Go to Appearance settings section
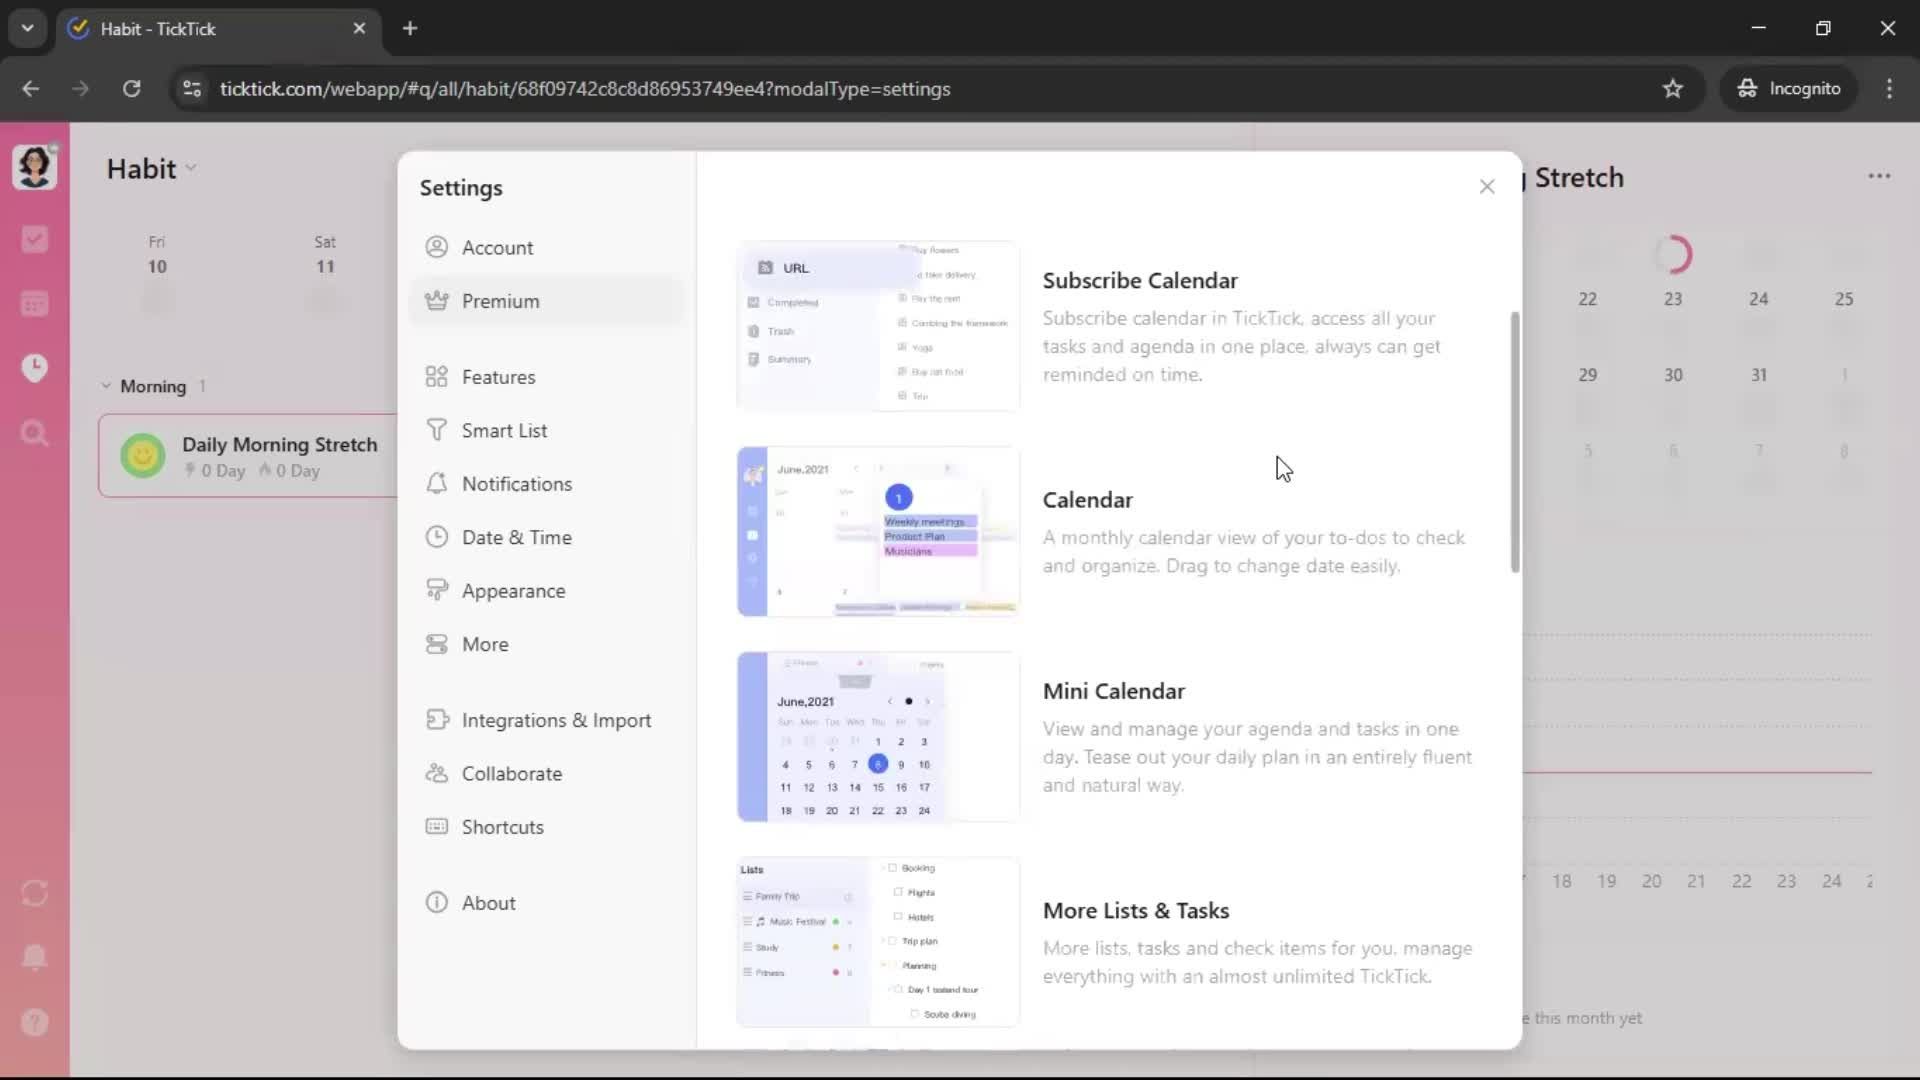 pyautogui.click(x=513, y=591)
